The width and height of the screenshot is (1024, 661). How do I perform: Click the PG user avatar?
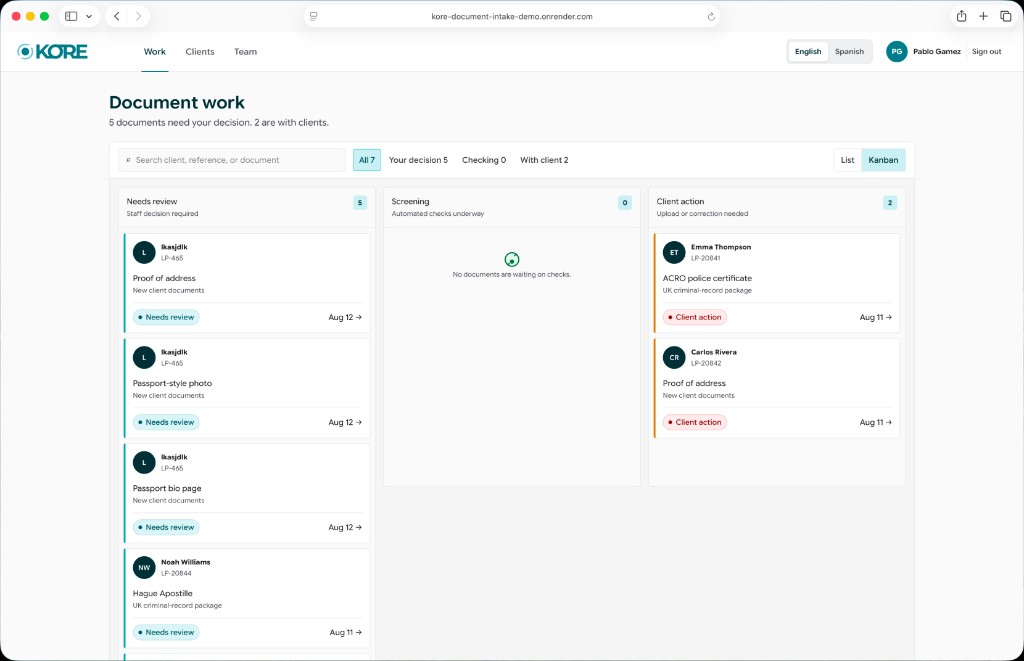click(x=897, y=52)
